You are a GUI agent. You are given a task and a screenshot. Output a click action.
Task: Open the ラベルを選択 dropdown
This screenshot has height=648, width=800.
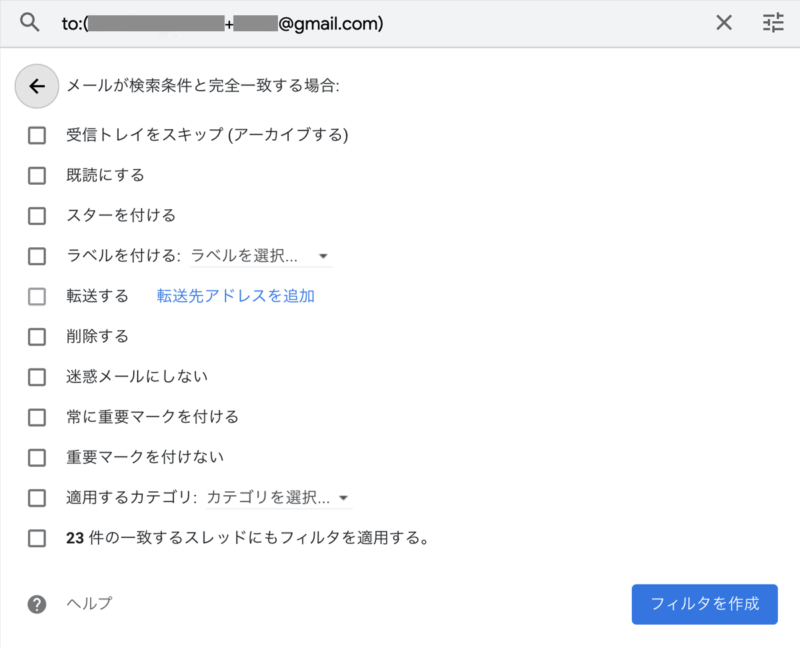(260, 256)
